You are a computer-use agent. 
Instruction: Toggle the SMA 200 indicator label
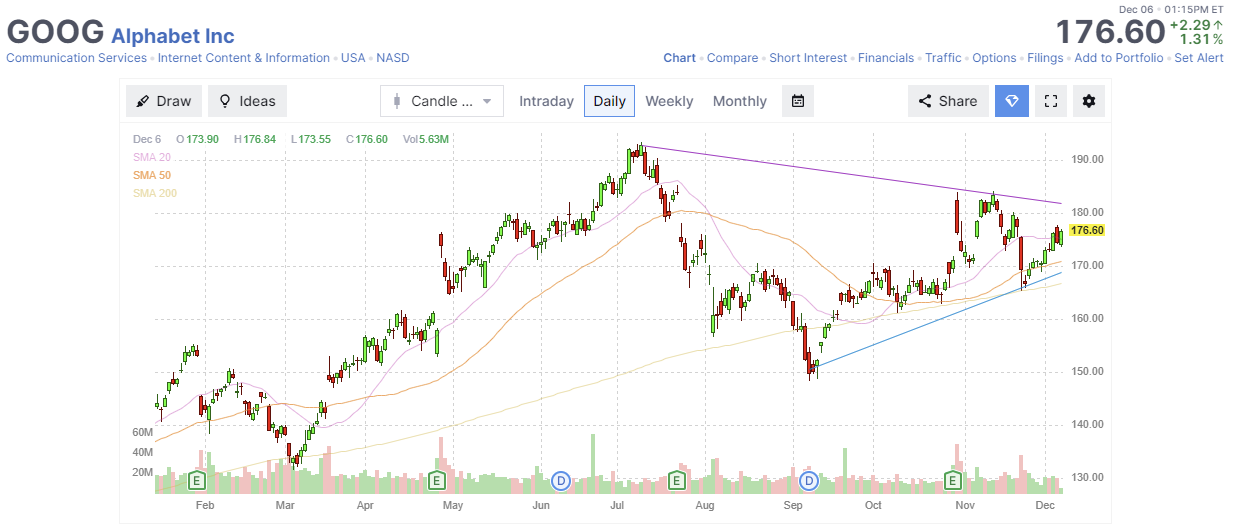click(155, 193)
